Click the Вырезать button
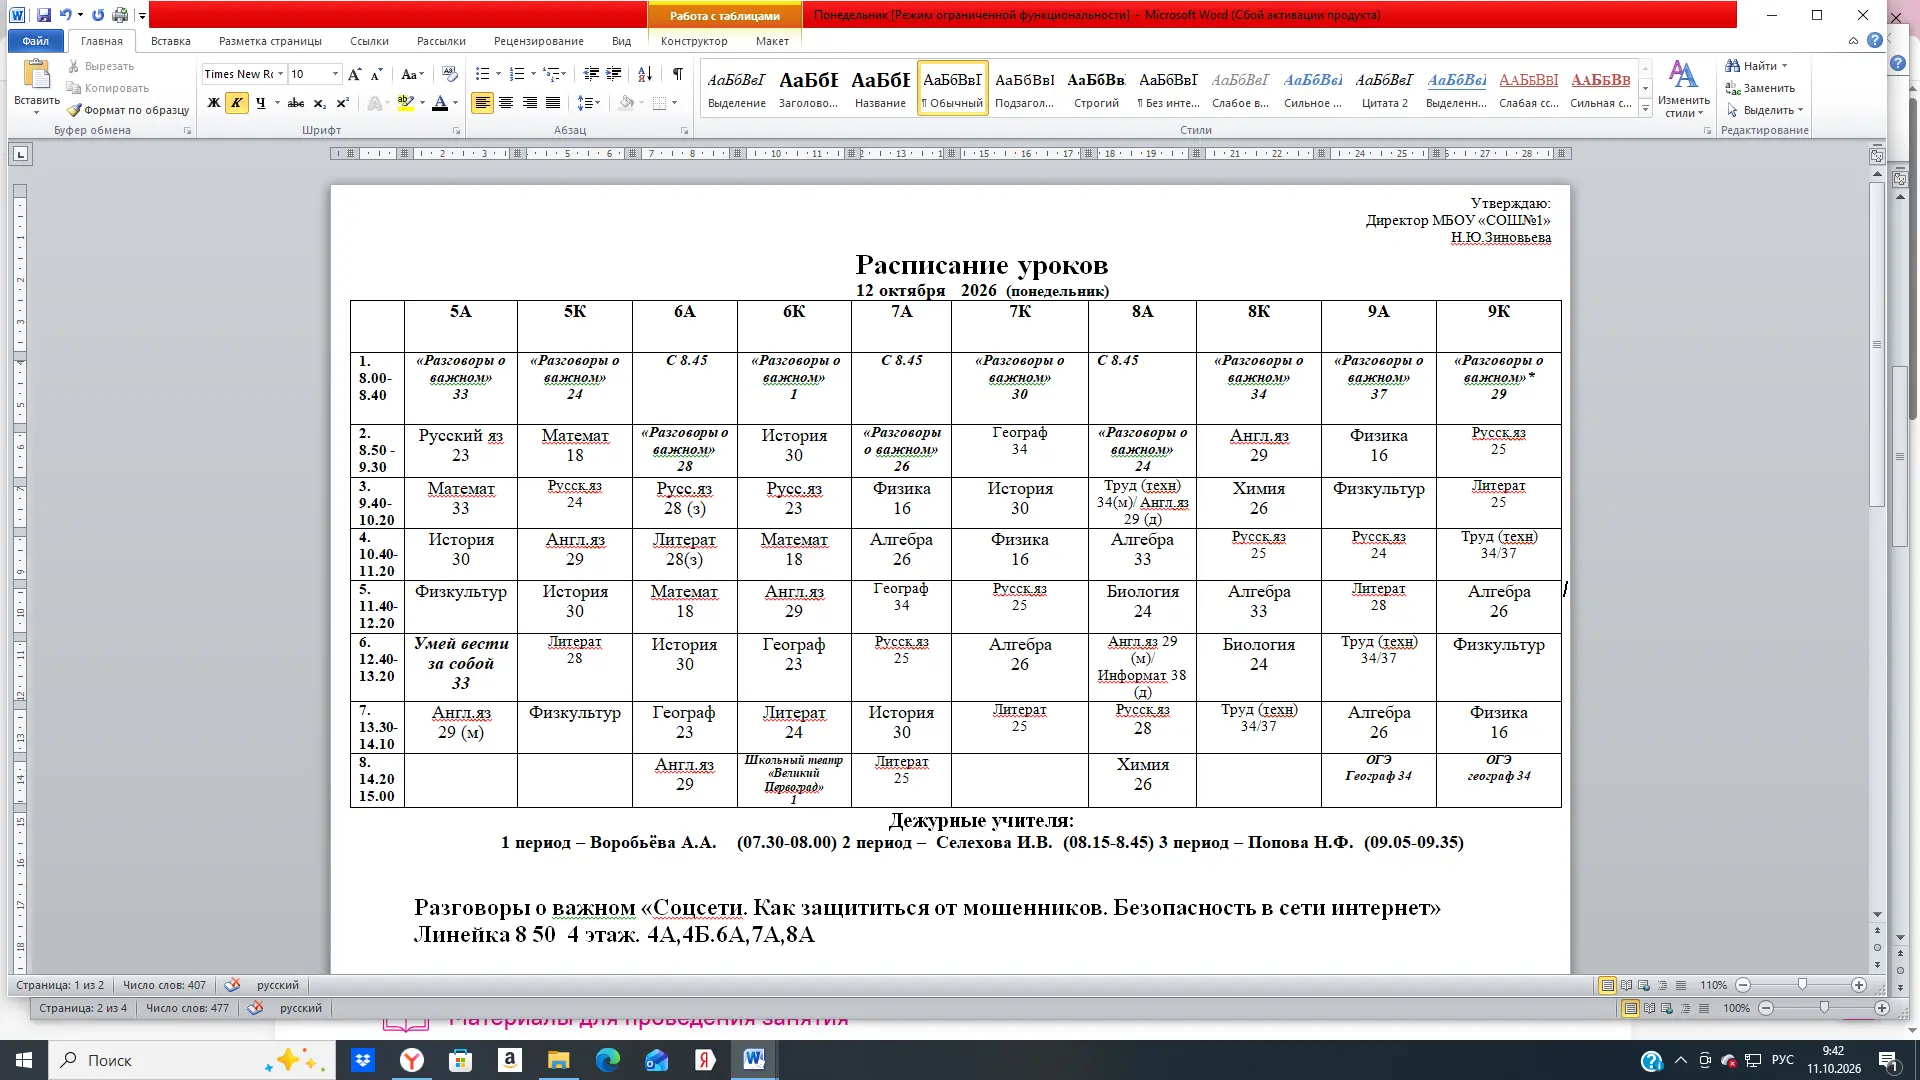 click(100, 66)
